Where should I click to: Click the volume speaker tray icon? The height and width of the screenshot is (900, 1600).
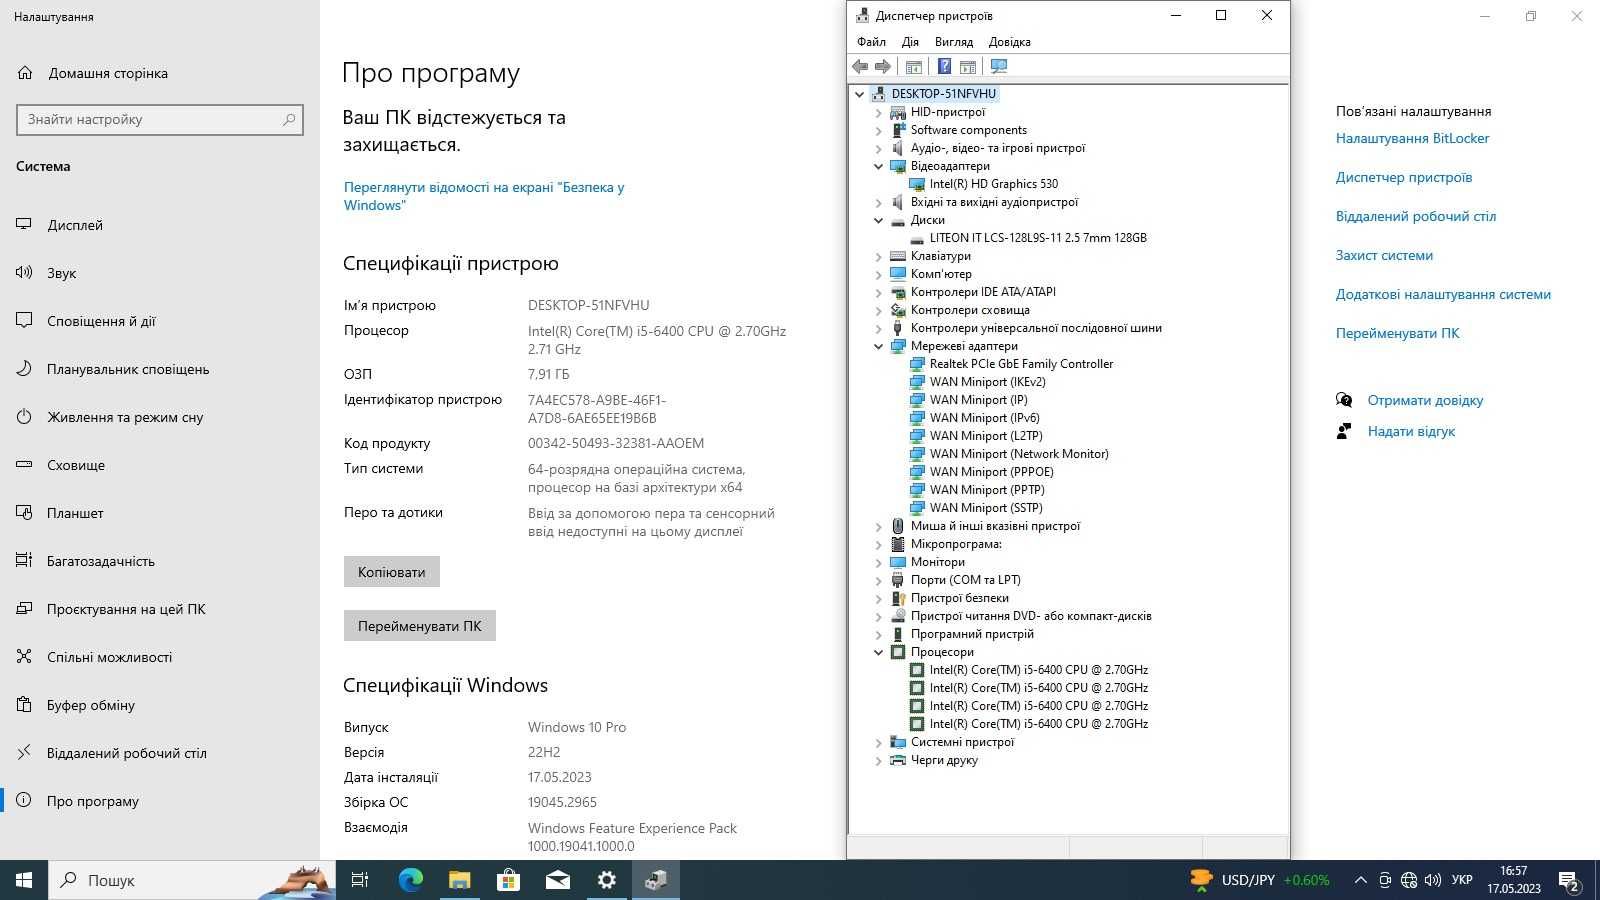[x=1433, y=880]
